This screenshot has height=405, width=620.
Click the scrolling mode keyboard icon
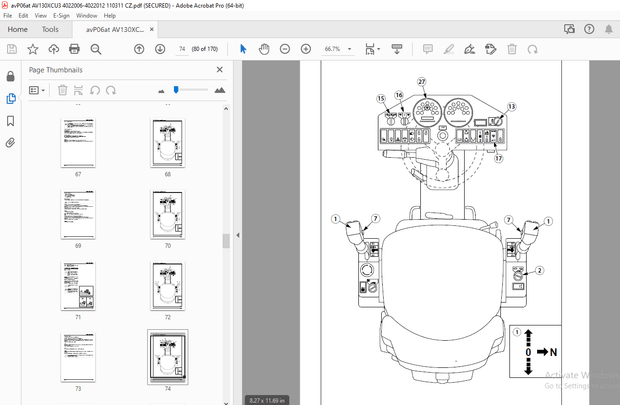(397, 49)
